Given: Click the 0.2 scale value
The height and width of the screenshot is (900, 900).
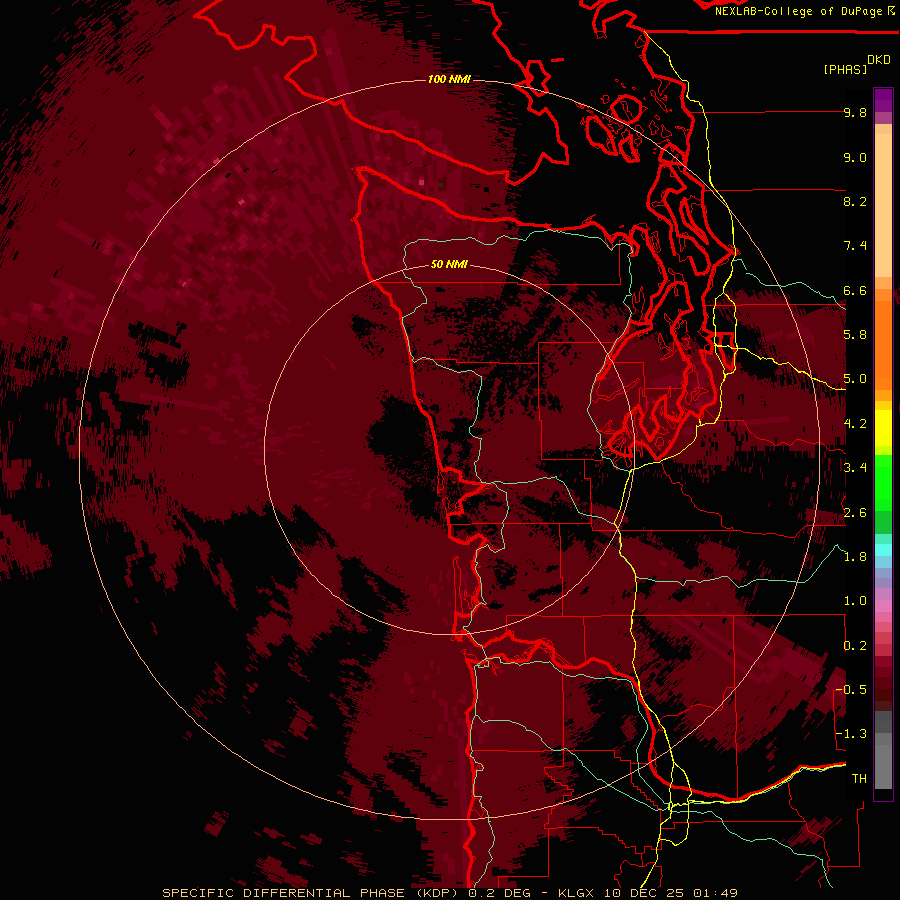Looking at the screenshot, I should pos(855,646).
